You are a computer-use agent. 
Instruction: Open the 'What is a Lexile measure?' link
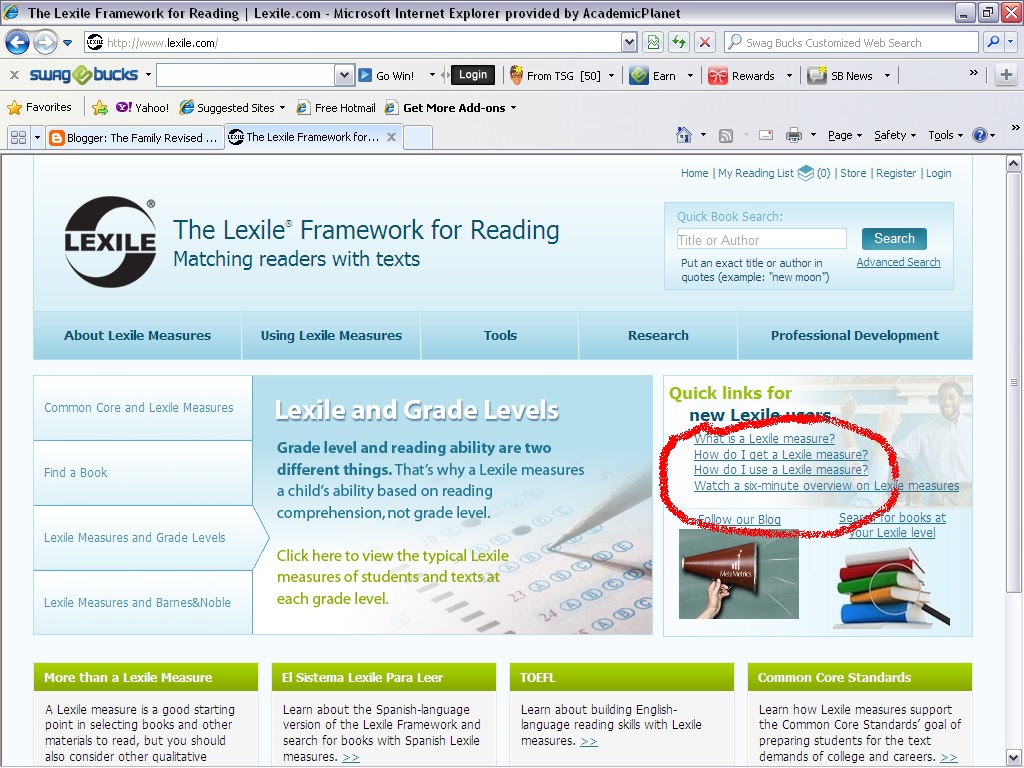pyautogui.click(x=763, y=438)
